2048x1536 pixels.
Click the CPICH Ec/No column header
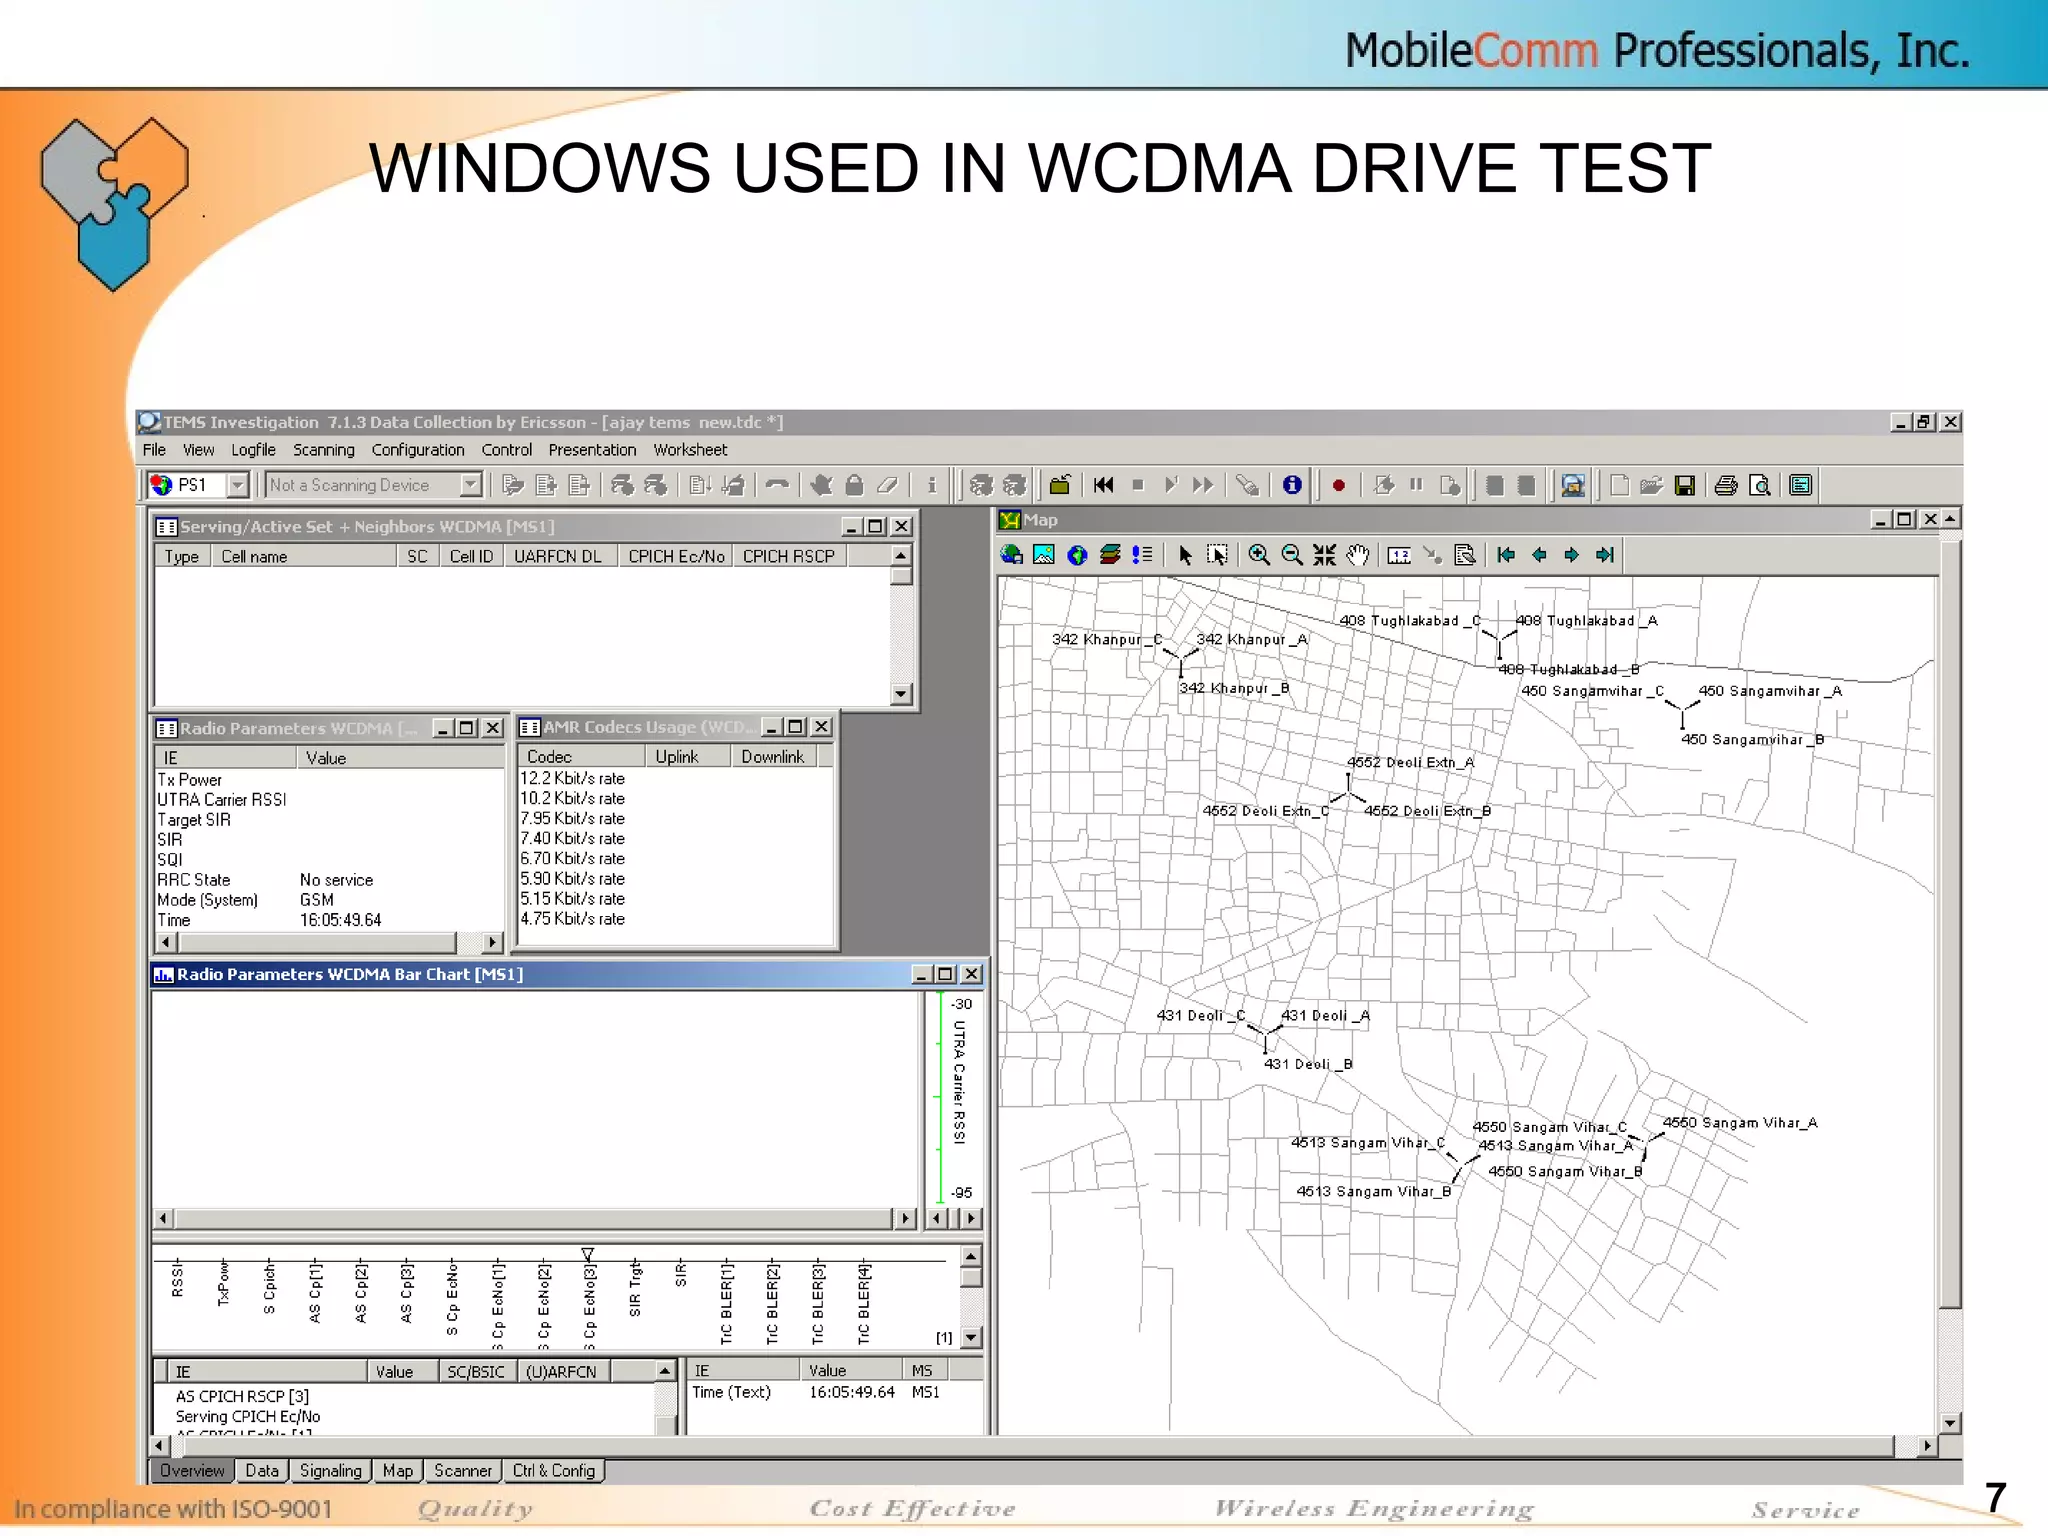[x=676, y=556]
